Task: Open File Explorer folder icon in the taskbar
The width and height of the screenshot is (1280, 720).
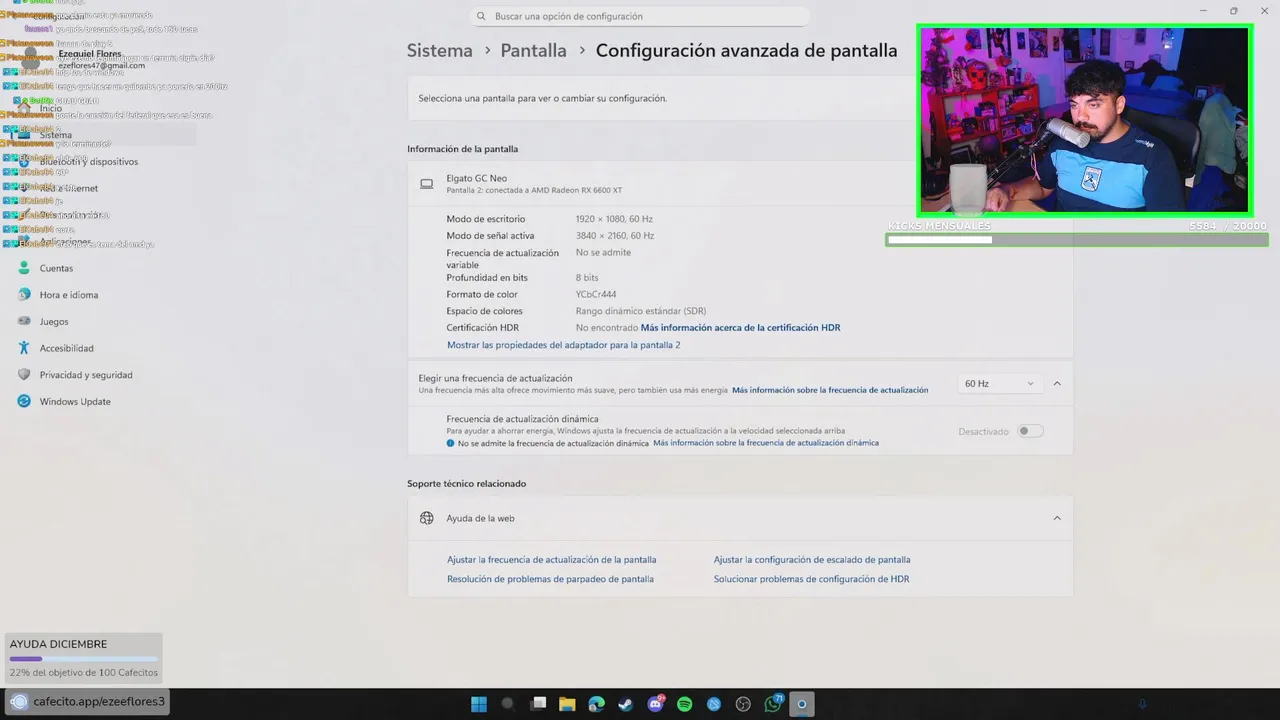Action: [x=567, y=704]
